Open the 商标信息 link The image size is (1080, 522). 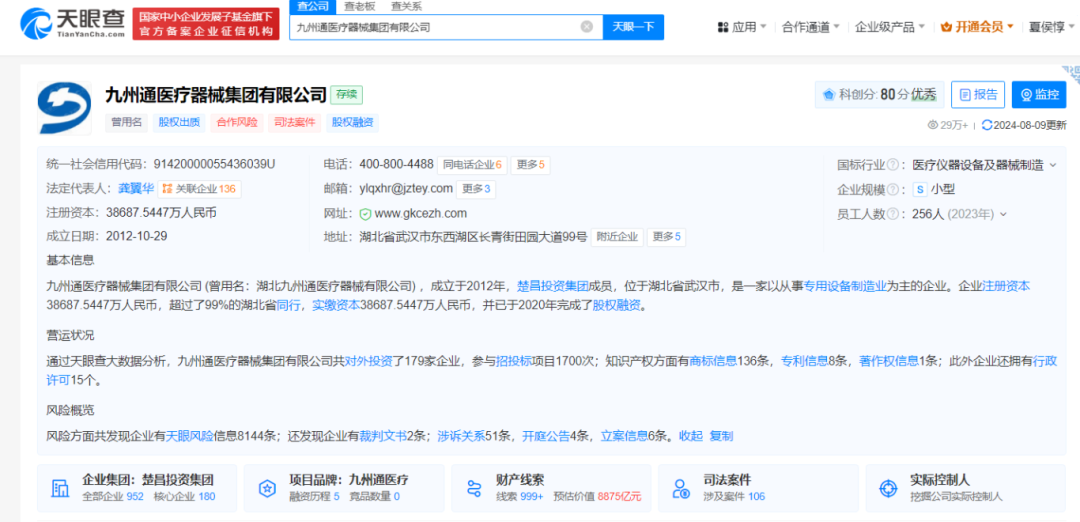(713, 361)
